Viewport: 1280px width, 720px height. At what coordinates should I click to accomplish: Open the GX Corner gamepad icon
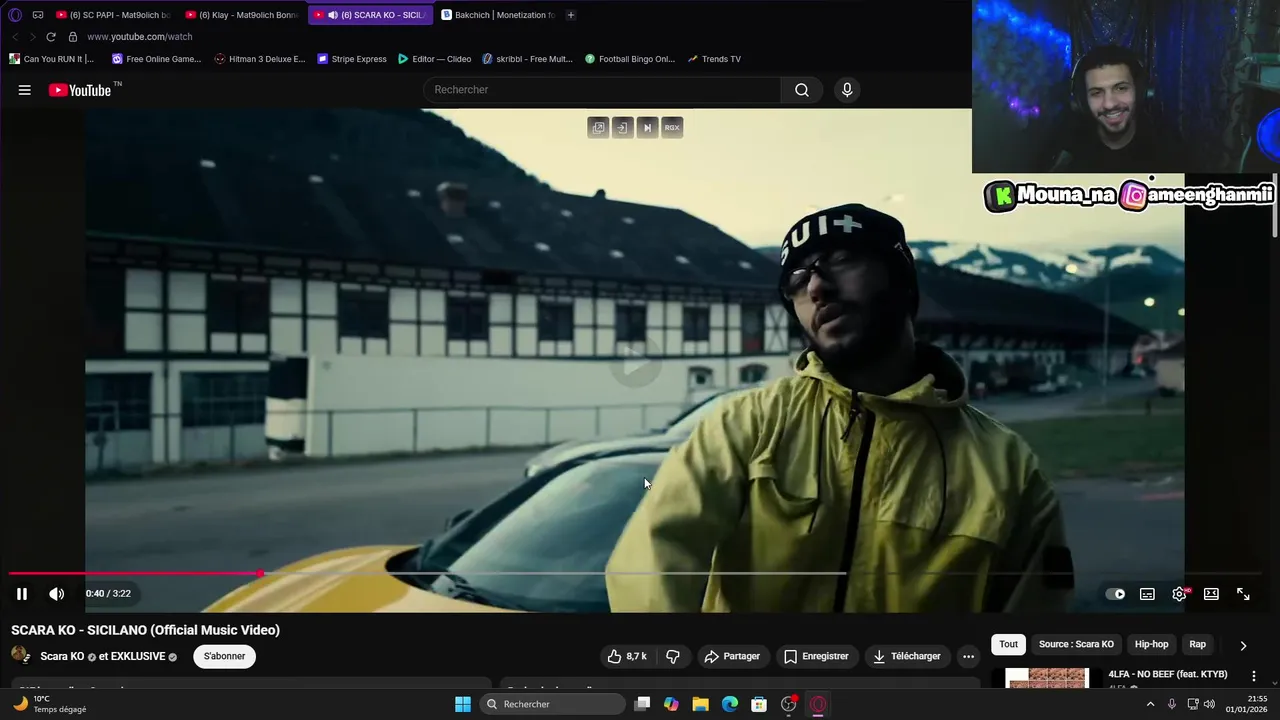[38, 15]
